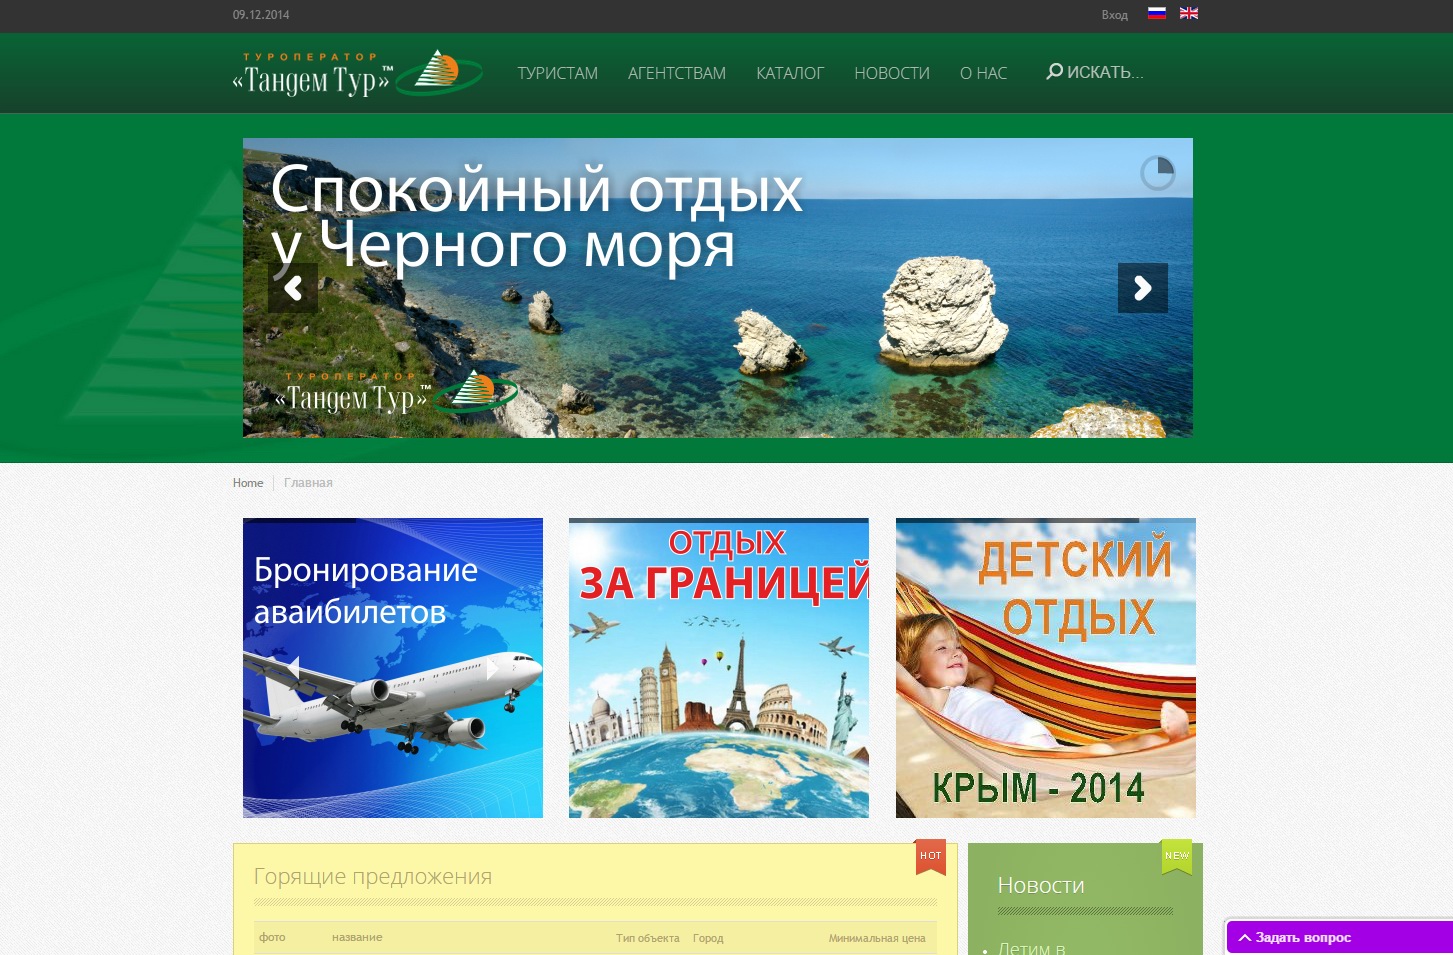Click the HOT ribbon badge
Screen dimensions: 1453x955
pyautogui.click(x=930, y=856)
